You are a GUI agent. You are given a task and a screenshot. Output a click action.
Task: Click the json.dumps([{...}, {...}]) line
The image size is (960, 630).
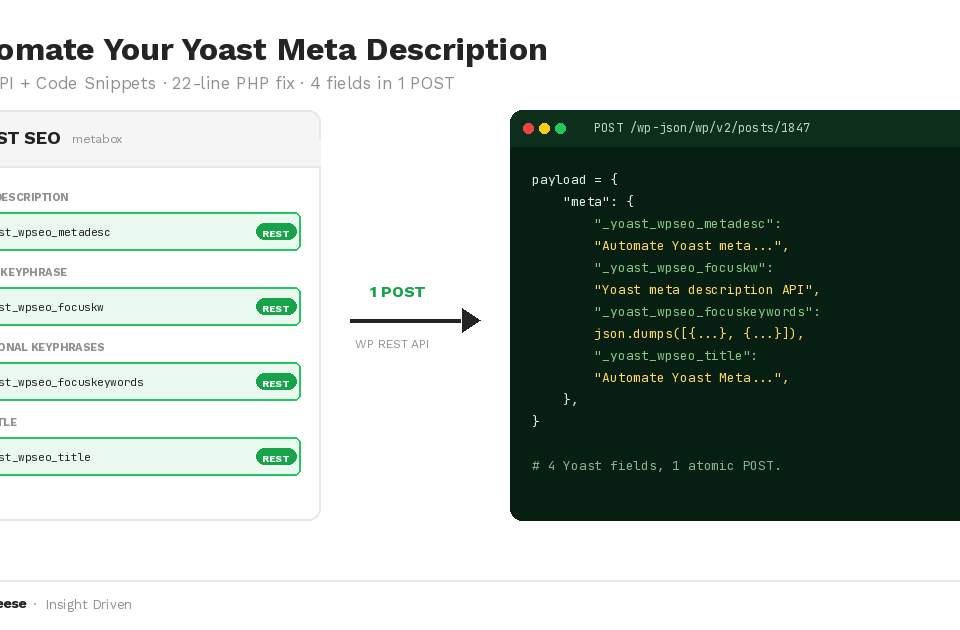(x=699, y=334)
